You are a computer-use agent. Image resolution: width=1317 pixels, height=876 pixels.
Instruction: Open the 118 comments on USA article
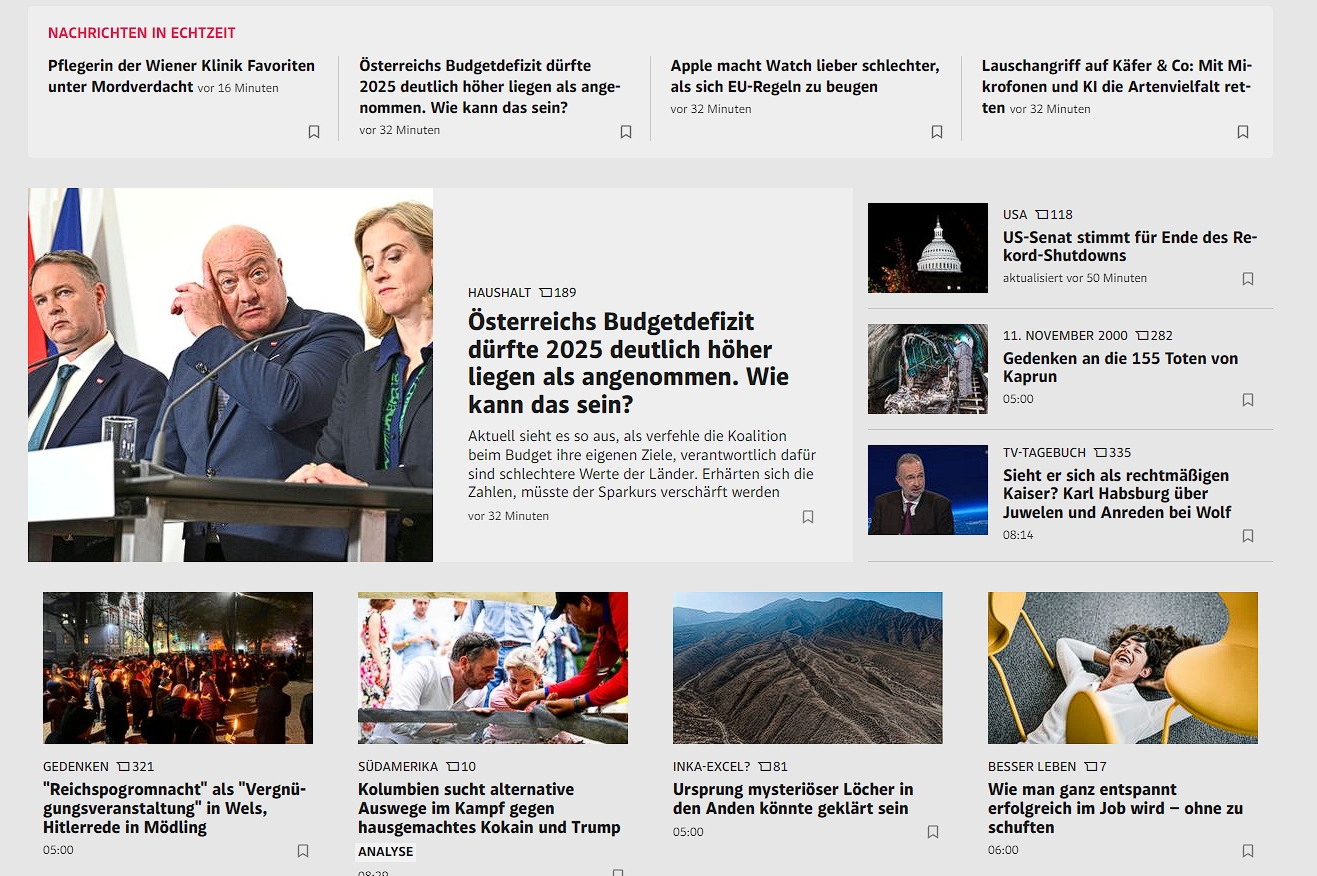[1054, 215]
